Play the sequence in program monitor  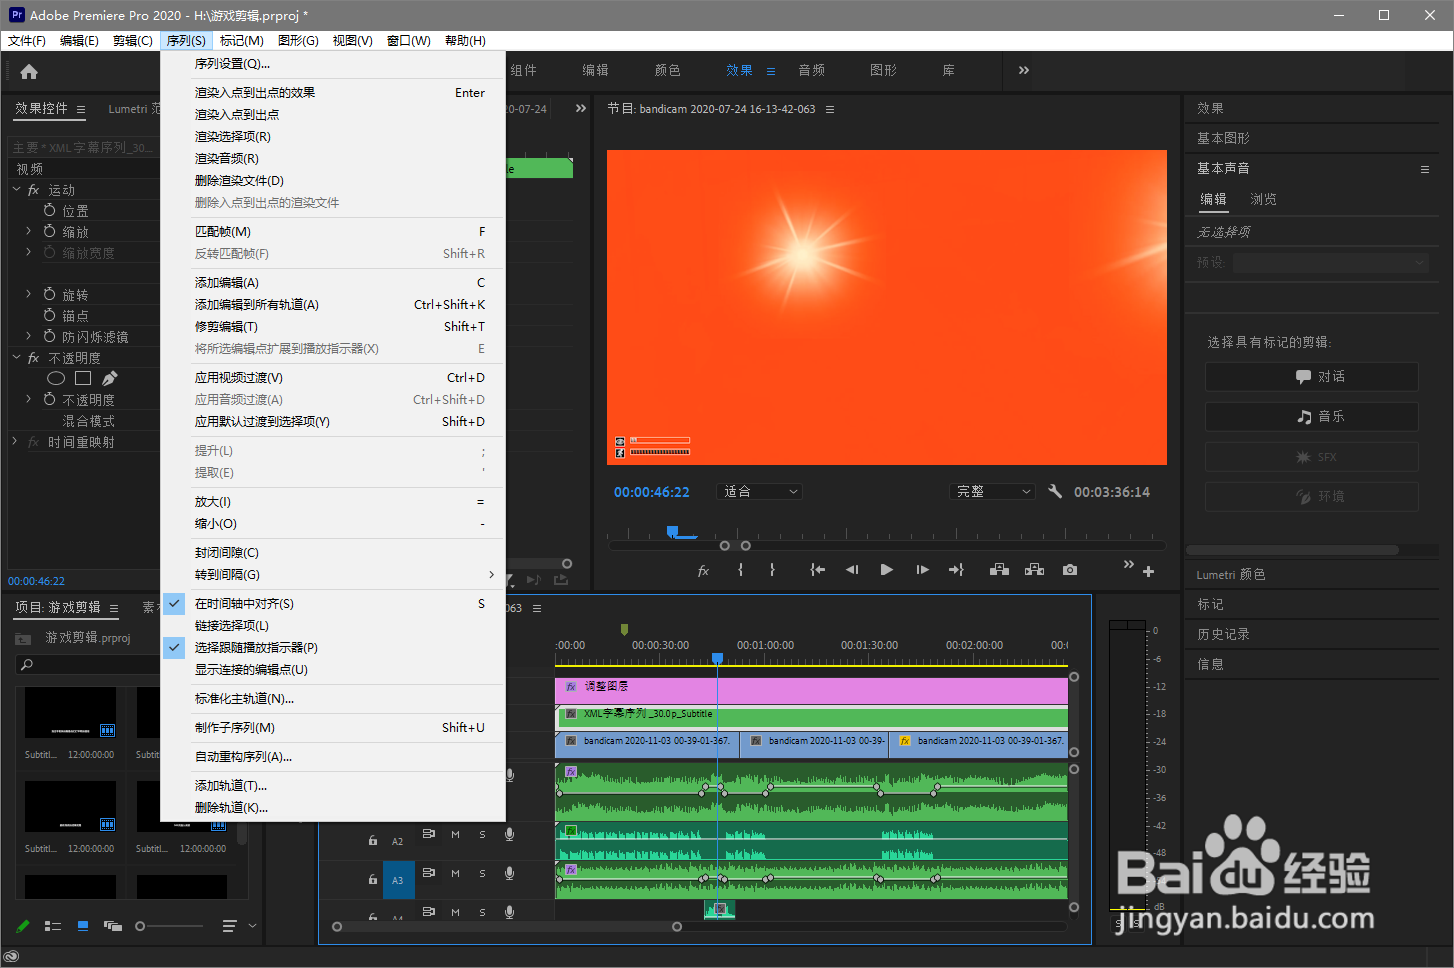[x=886, y=570]
